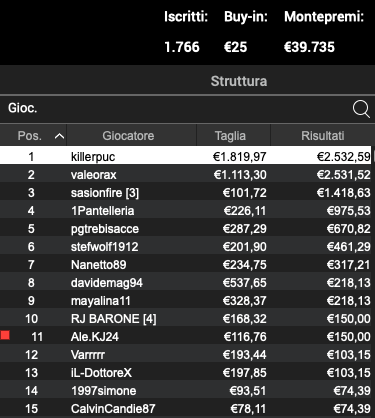The width and height of the screenshot is (375, 418).
Task: Select the 1Pantelleria row
Action: point(185,210)
